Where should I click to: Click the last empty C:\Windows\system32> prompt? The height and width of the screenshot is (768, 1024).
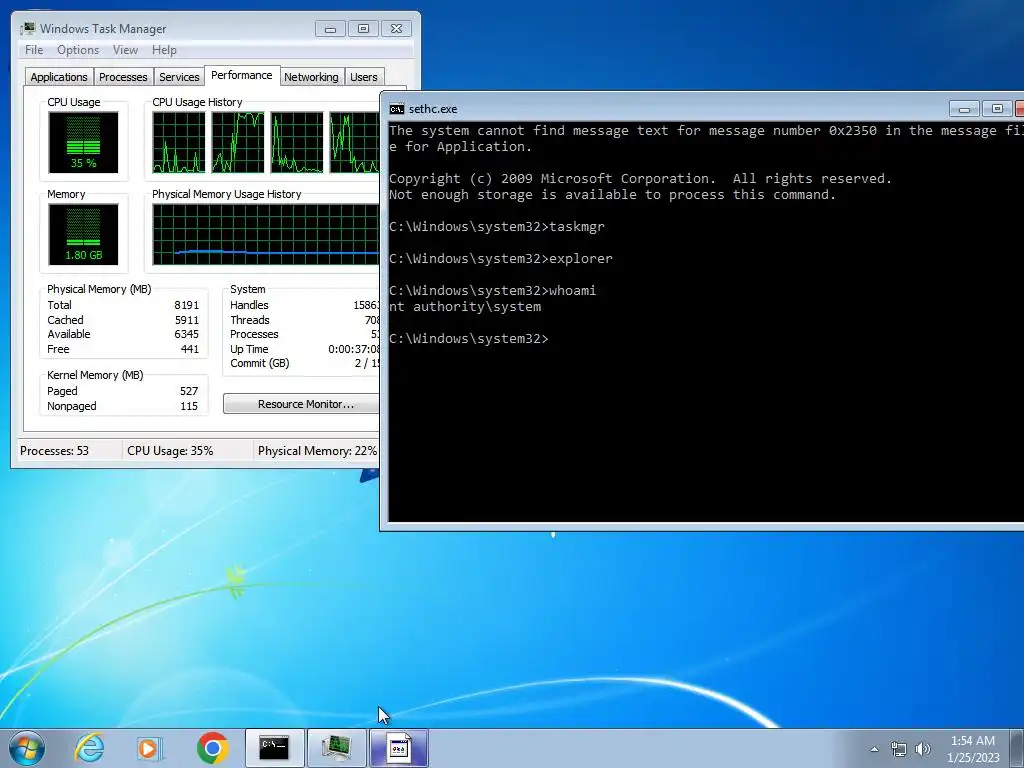click(469, 338)
